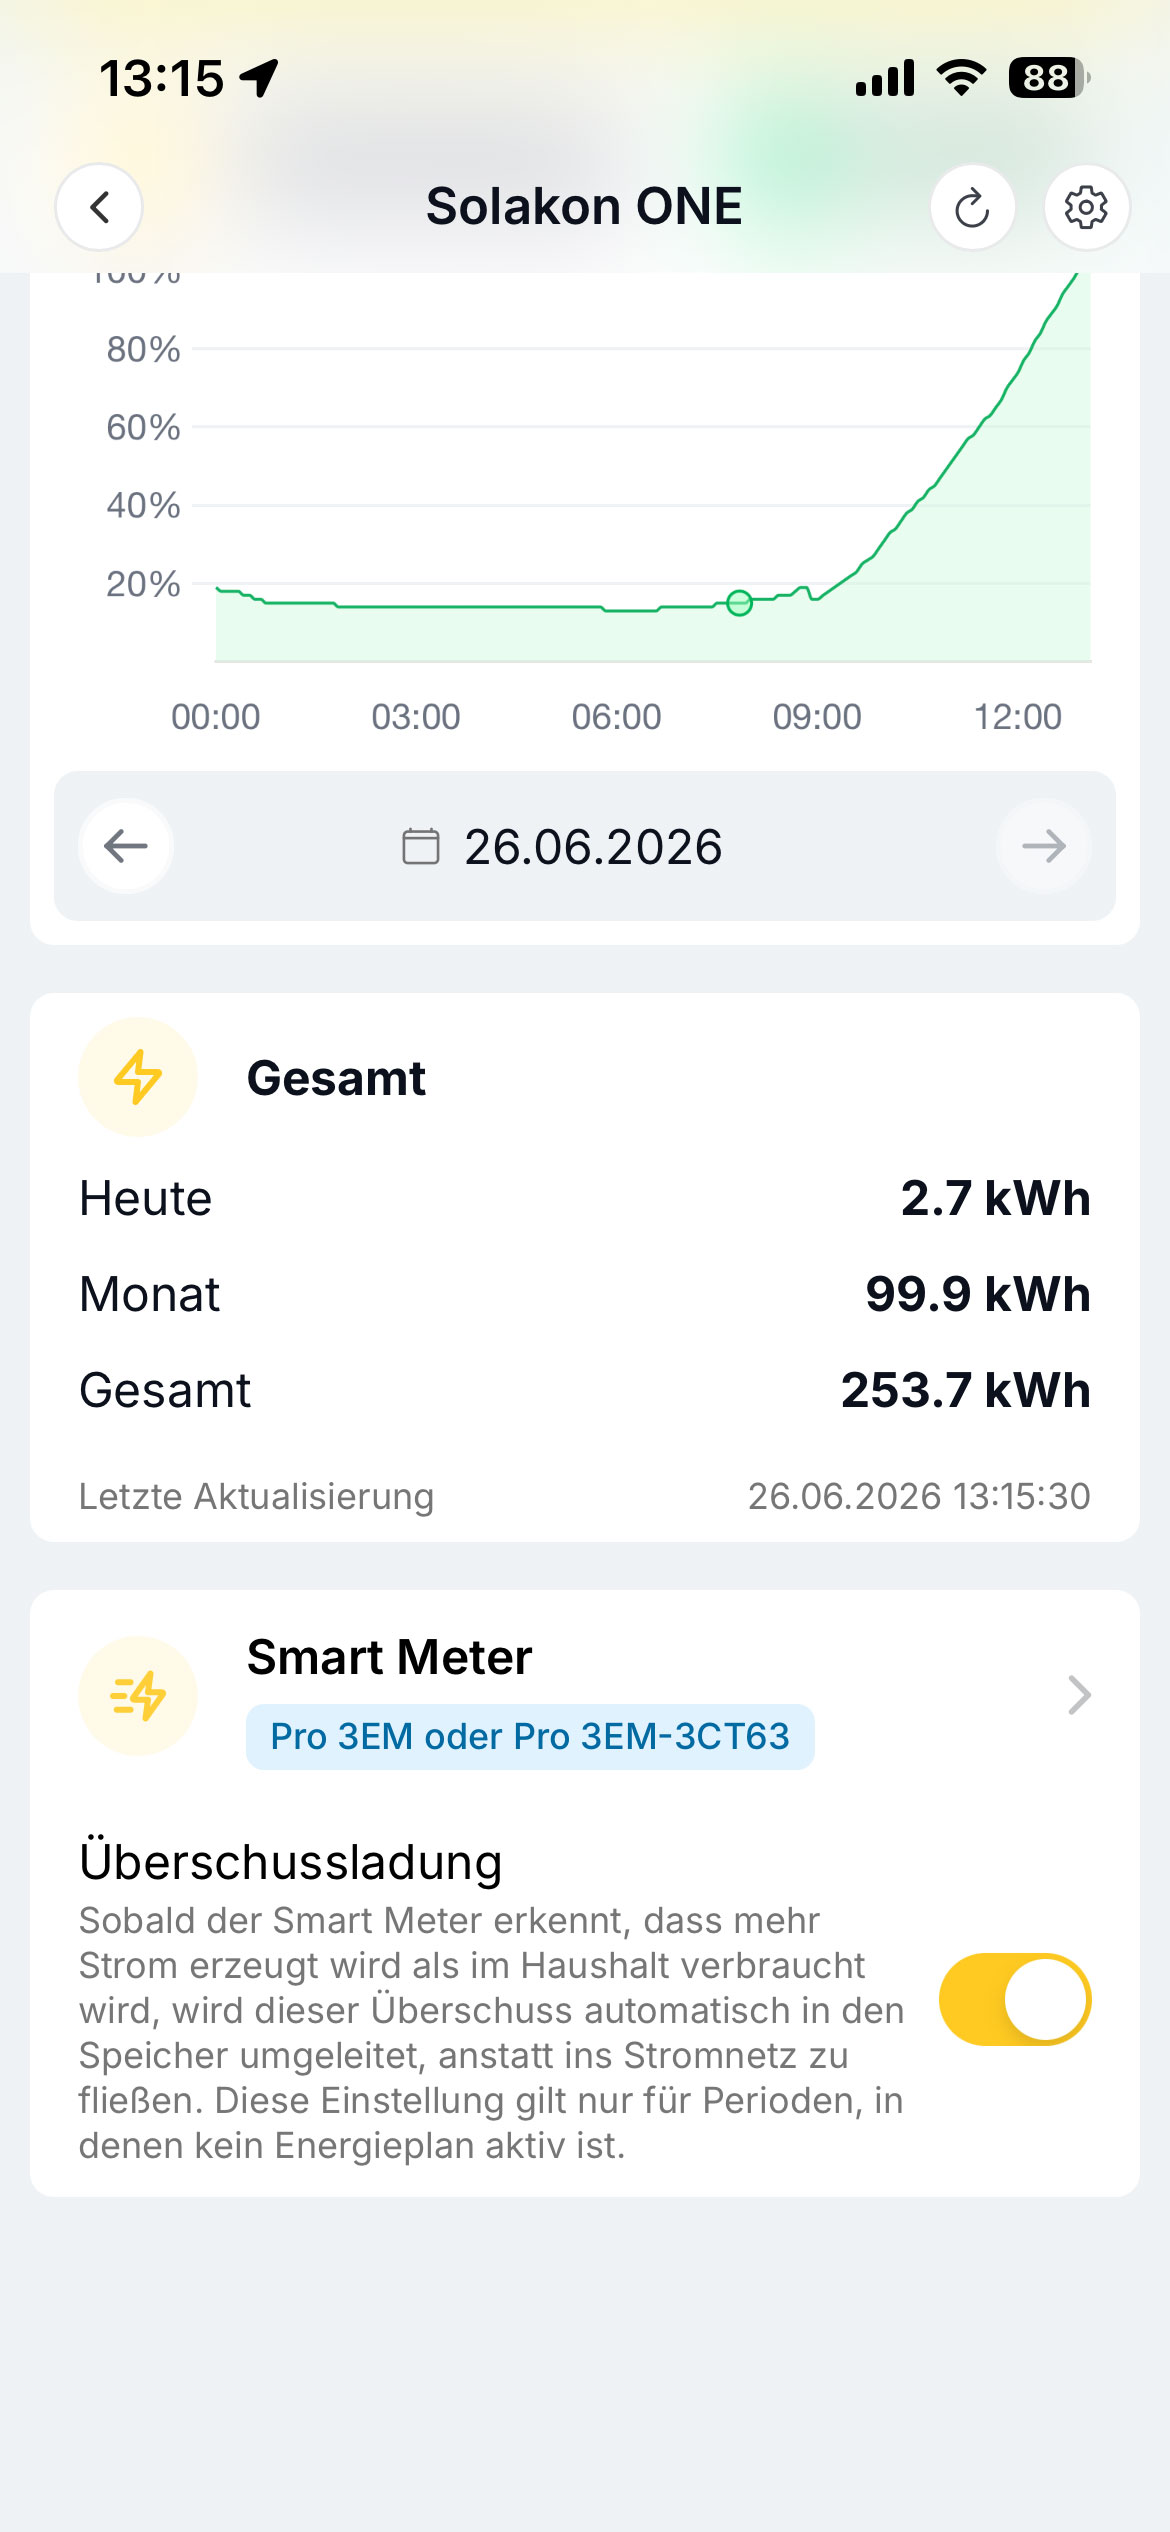This screenshot has height=2532, width=1170.
Task: Open settings via the gear icon
Action: pos(1086,207)
